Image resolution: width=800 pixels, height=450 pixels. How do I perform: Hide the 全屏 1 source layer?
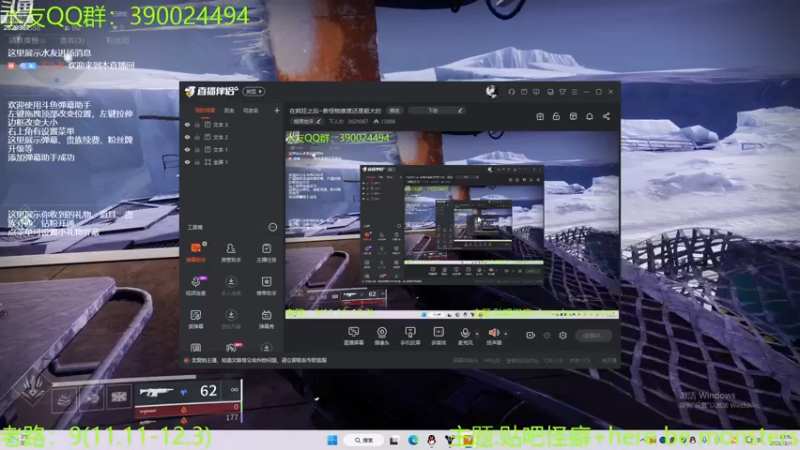pyautogui.click(x=187, y=162)
